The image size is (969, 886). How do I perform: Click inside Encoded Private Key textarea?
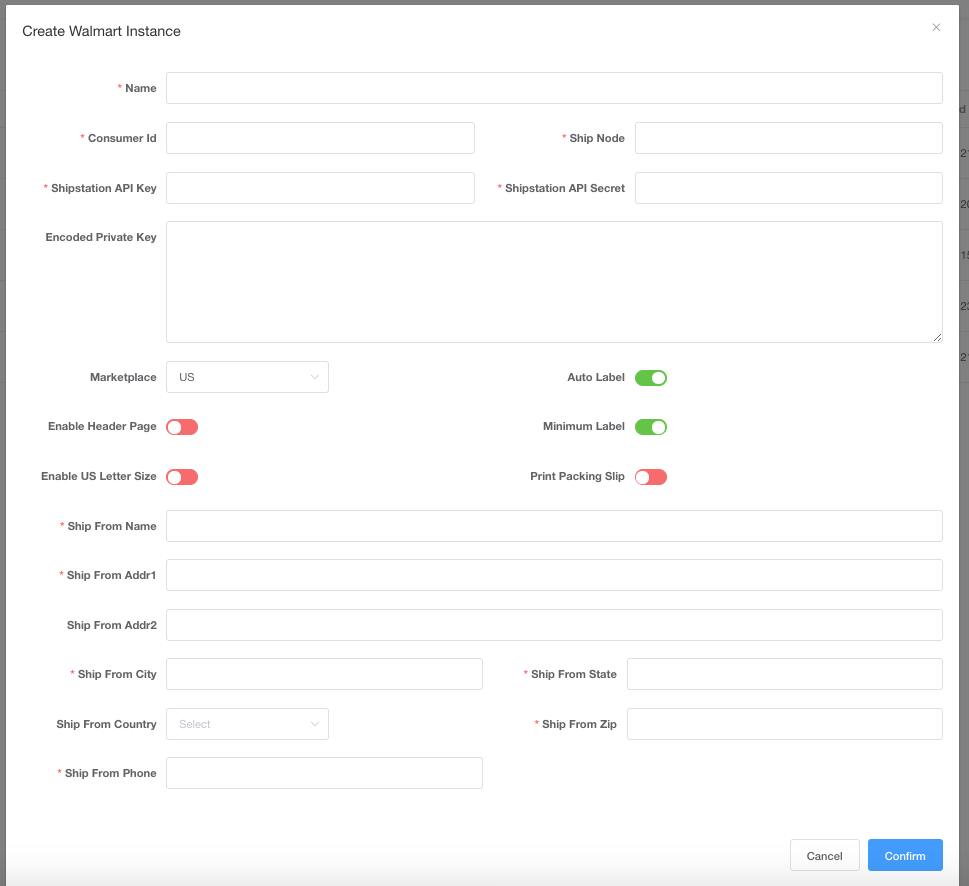point(554,282)
